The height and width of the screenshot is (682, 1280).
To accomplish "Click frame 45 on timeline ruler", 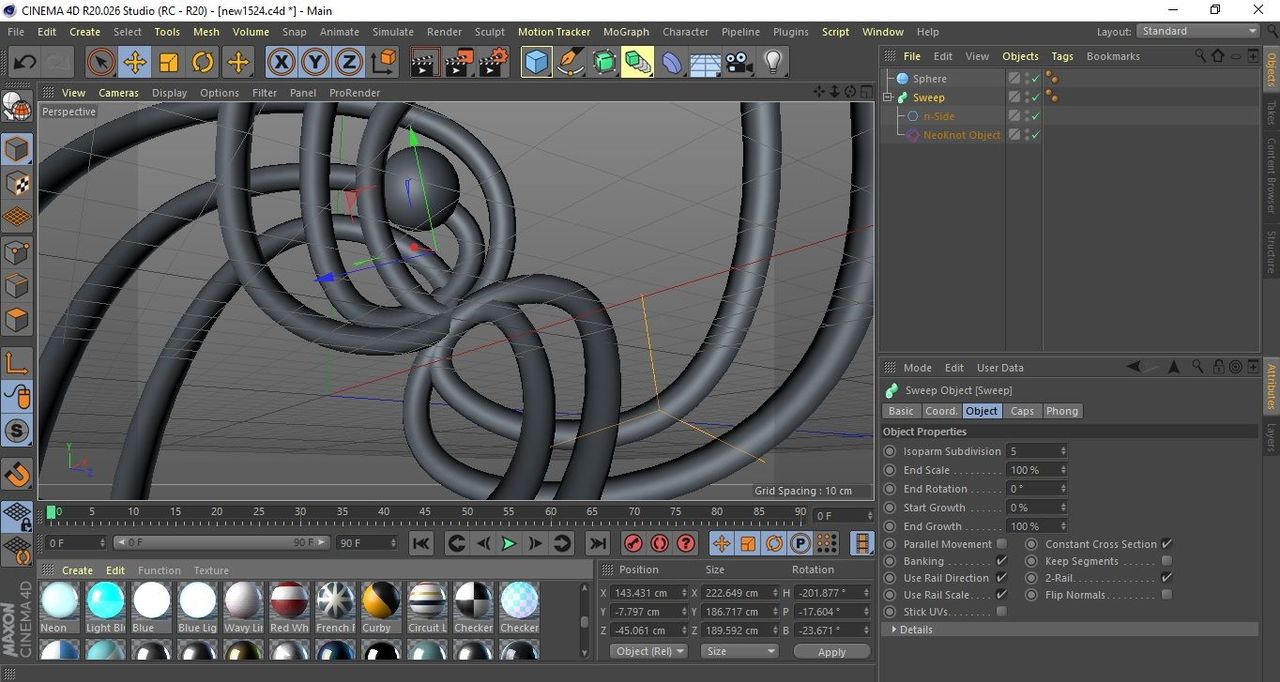I will [x=425, y=512].
